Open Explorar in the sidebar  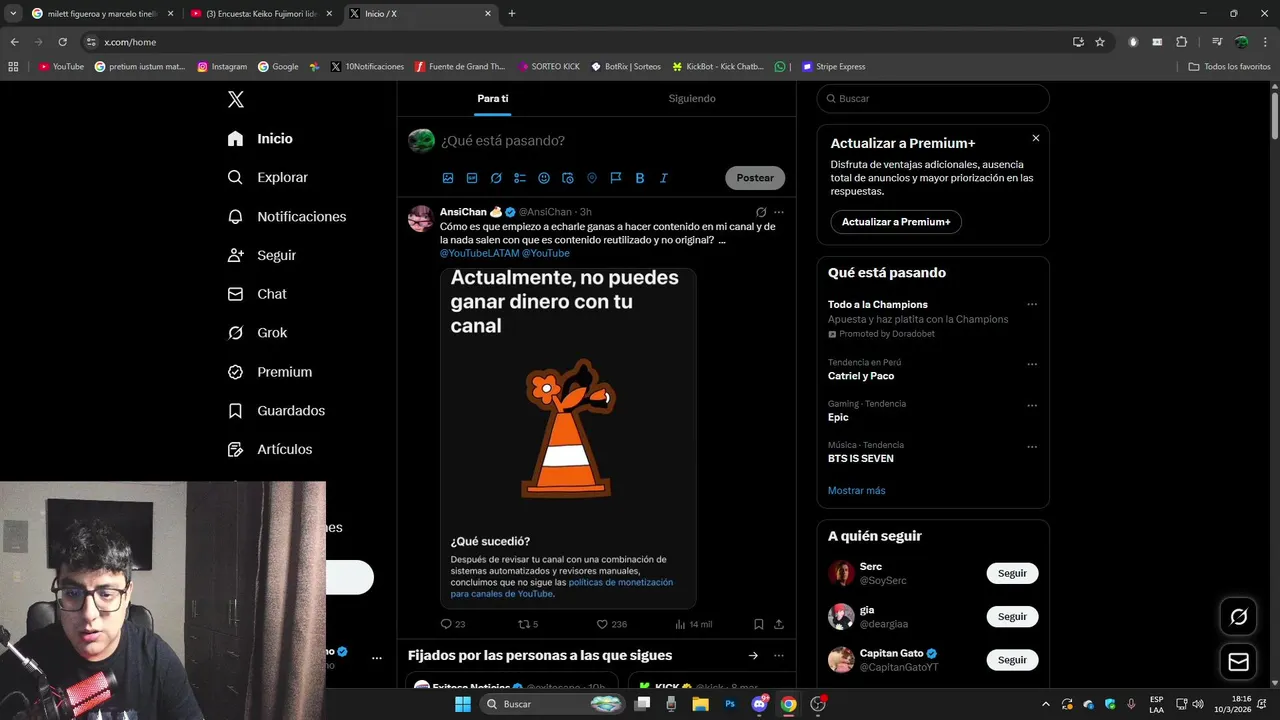[267, 177]
